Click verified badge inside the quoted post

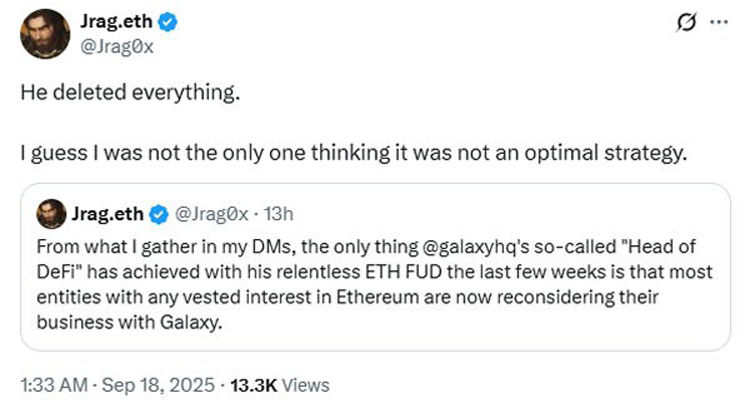[158, 213]
